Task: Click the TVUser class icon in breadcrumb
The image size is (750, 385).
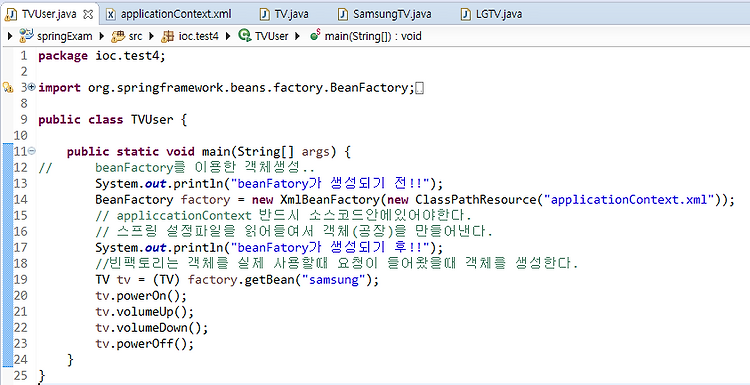Action: point(245,35)
